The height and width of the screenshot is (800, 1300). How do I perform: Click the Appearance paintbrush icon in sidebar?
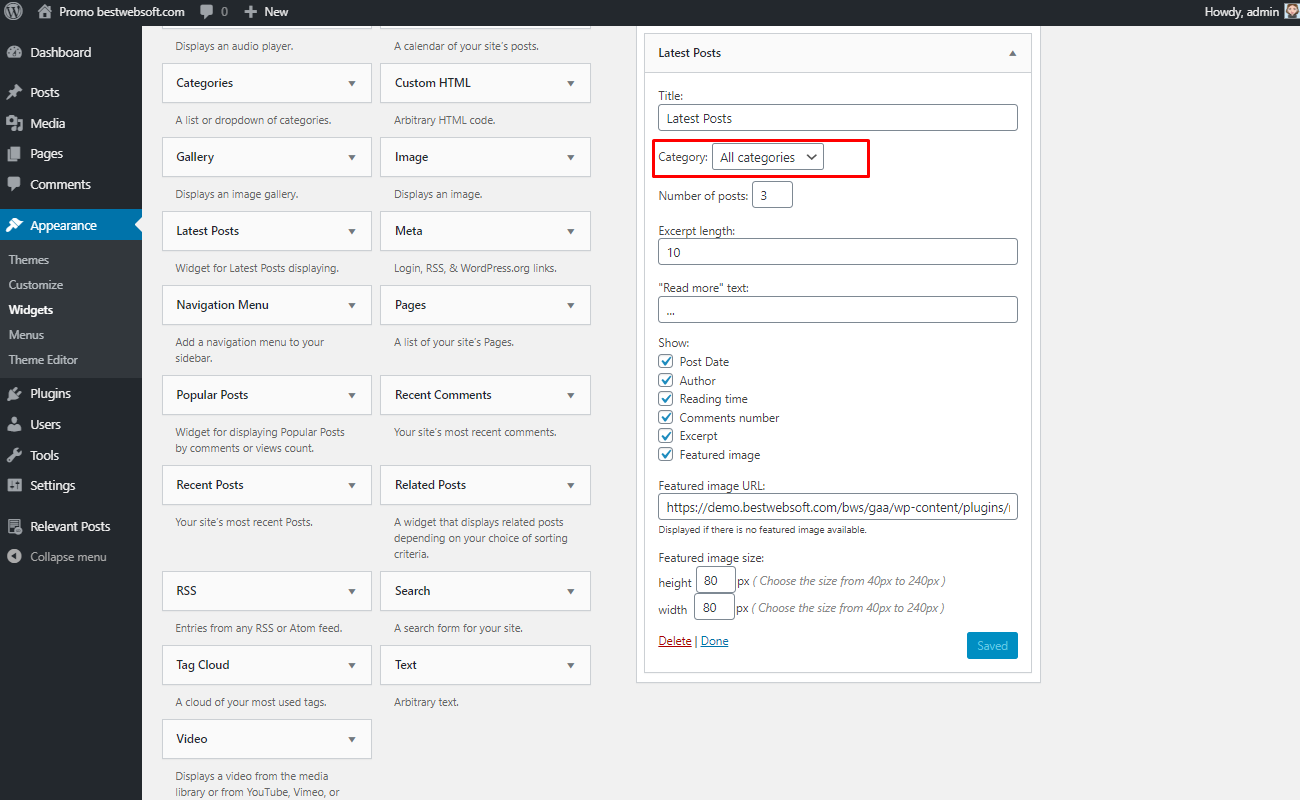[x=14, y=225]
